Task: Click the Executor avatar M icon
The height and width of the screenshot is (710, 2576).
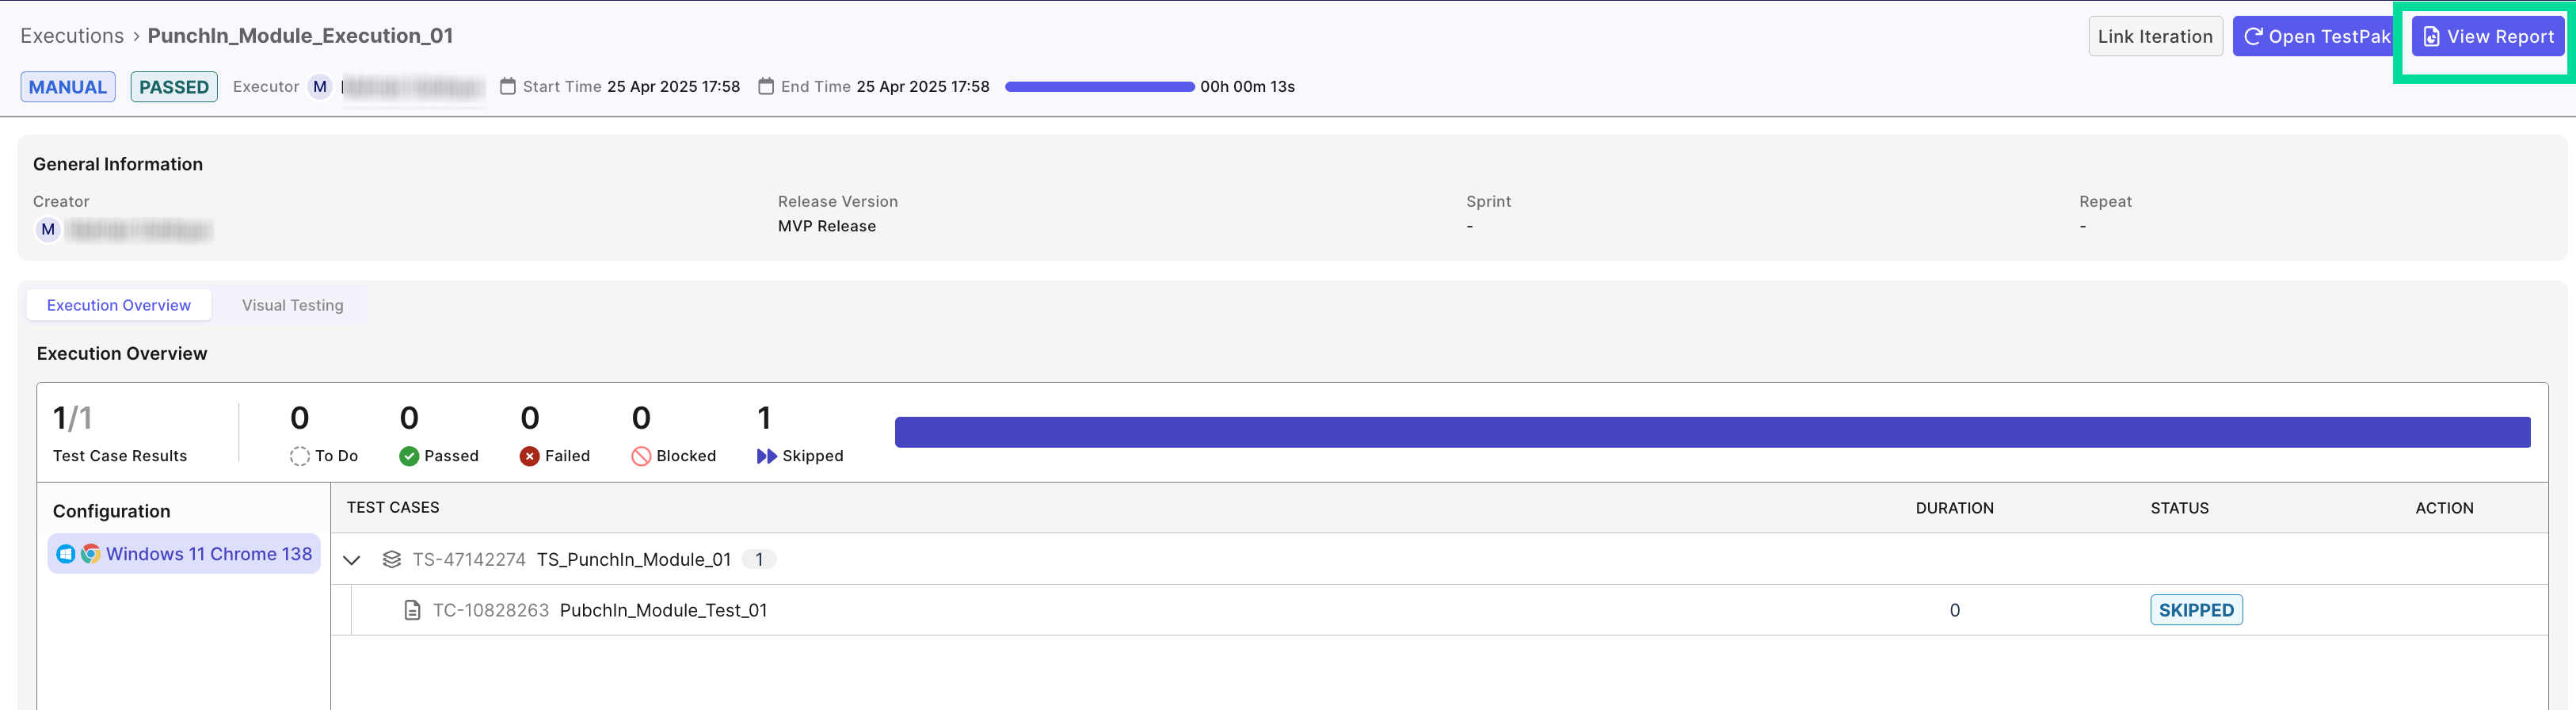Action: tap(320, 86)
